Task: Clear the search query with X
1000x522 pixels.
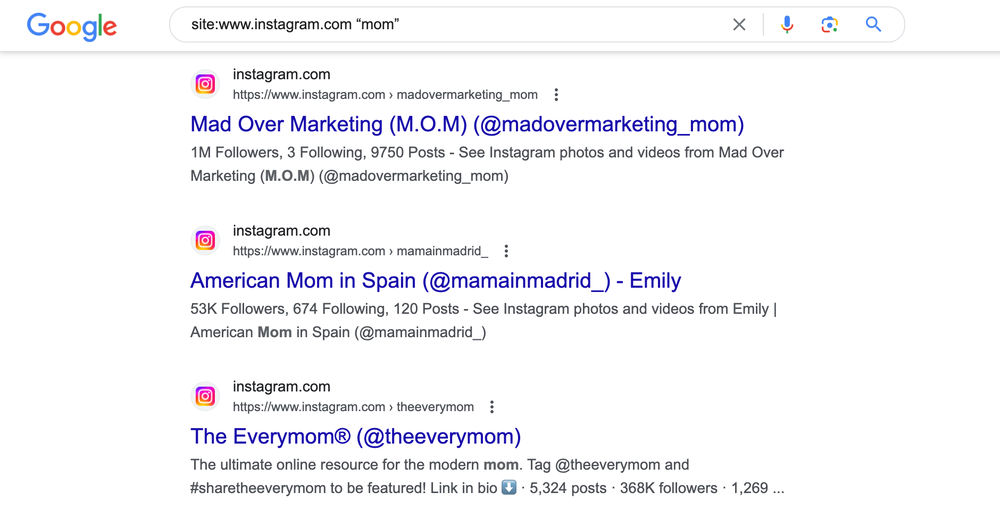Action: [x=739, y=25]
